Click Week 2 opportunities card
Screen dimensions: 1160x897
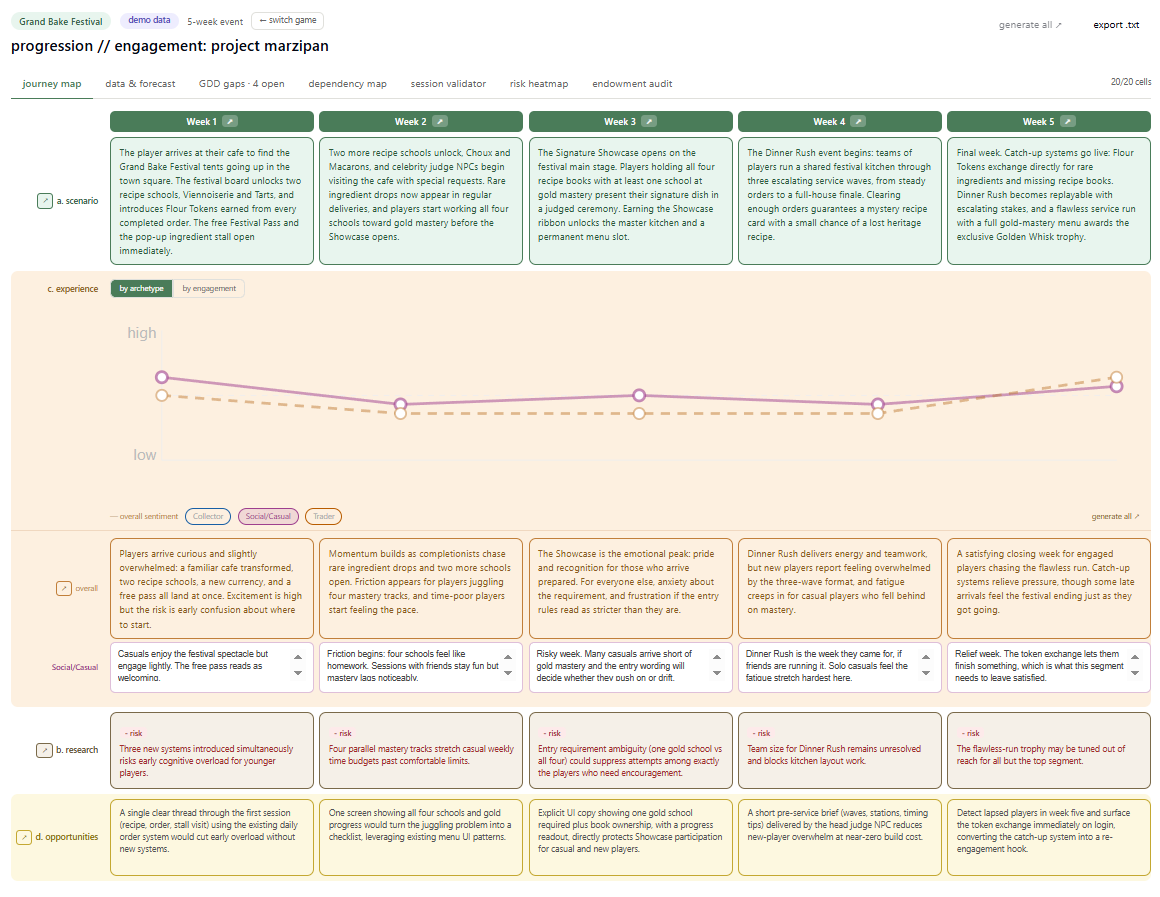421,837
